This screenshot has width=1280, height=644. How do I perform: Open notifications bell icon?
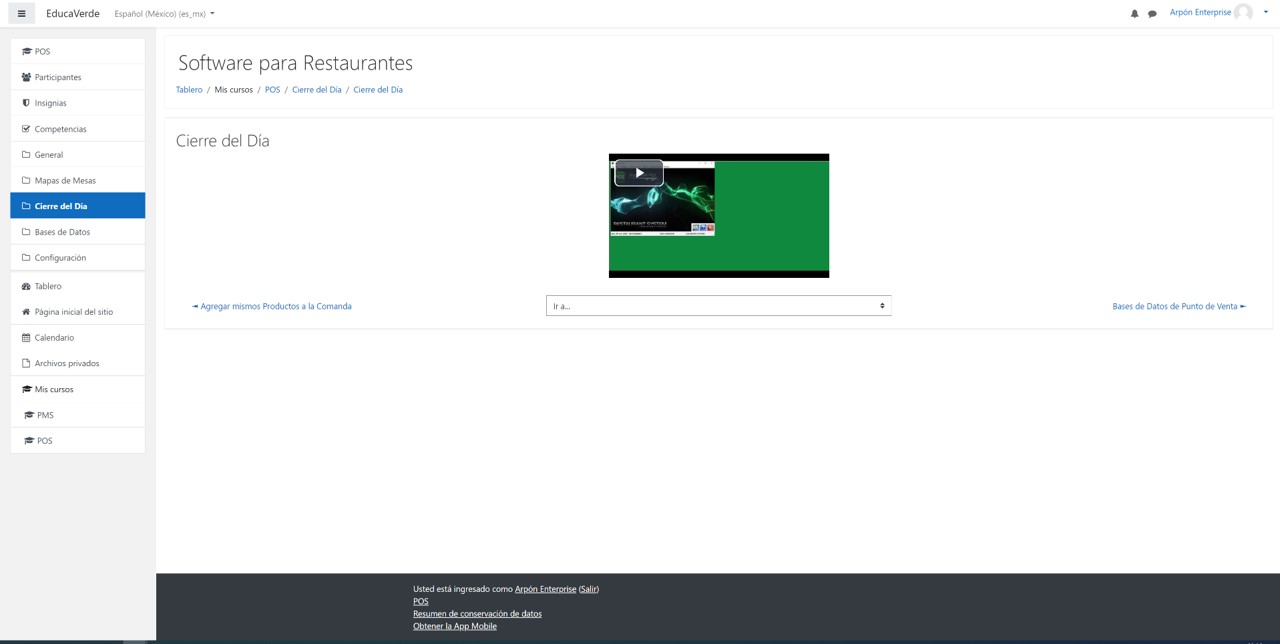(x=1134, y=14)
